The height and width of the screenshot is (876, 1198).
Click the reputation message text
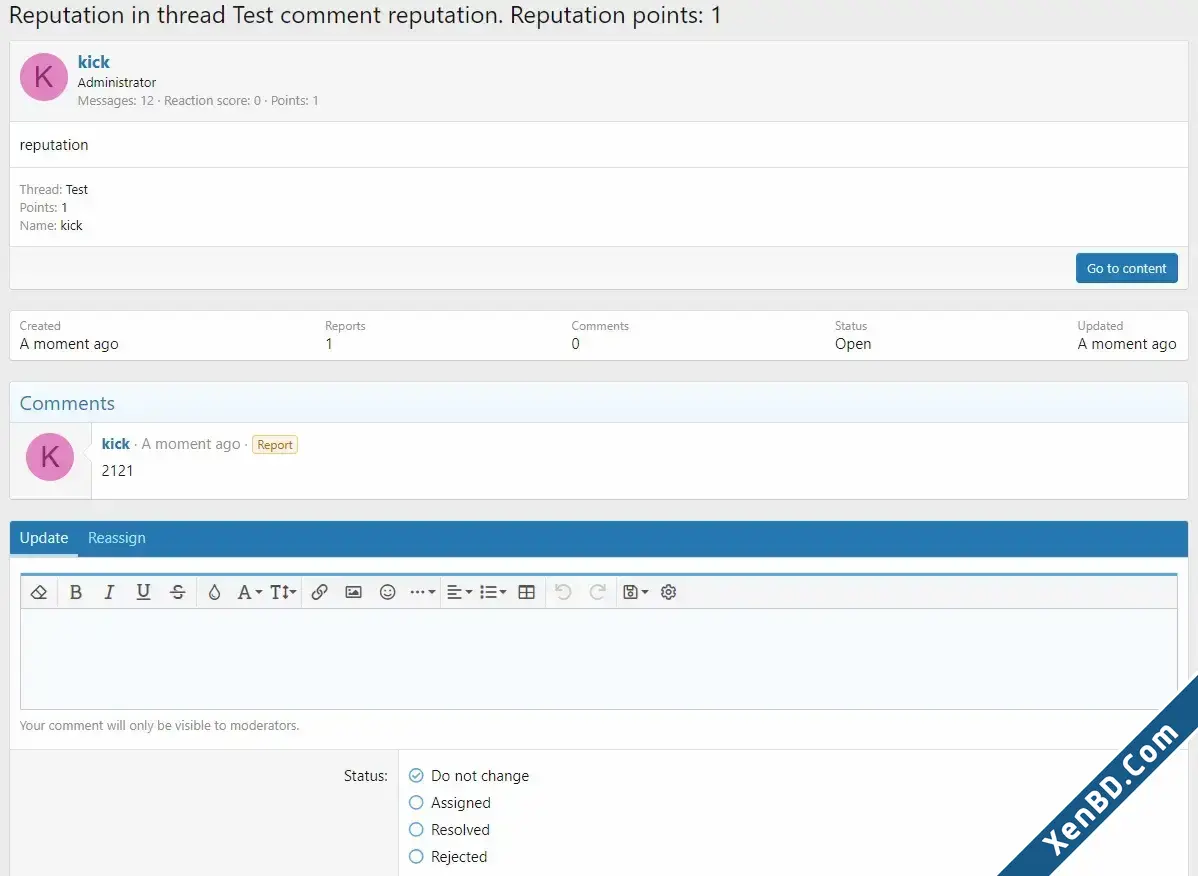click(x=53, y=145)
